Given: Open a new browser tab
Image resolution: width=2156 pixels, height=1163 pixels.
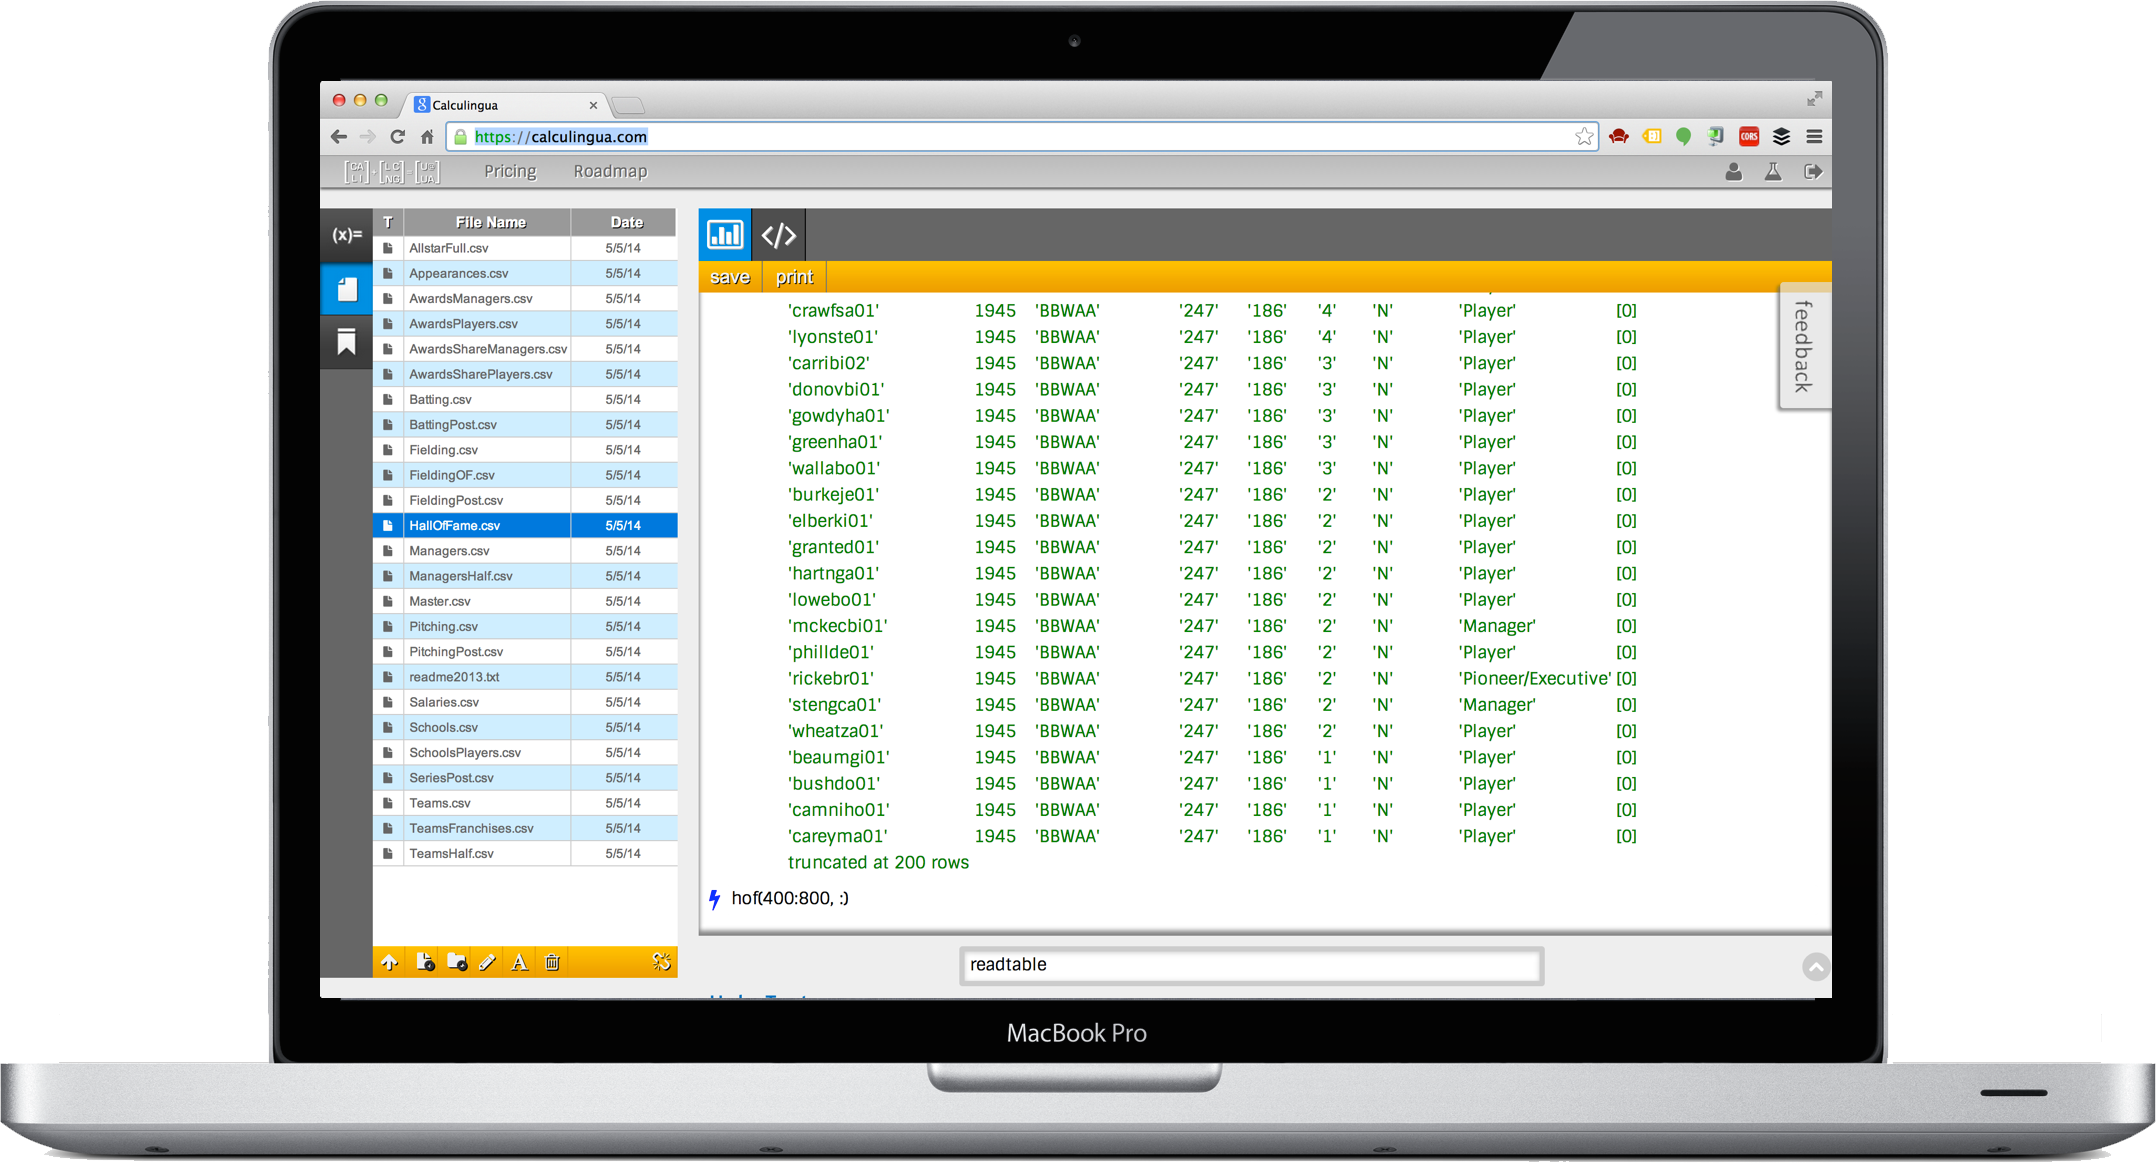Looking at the screenshot, I should point(628,105).
